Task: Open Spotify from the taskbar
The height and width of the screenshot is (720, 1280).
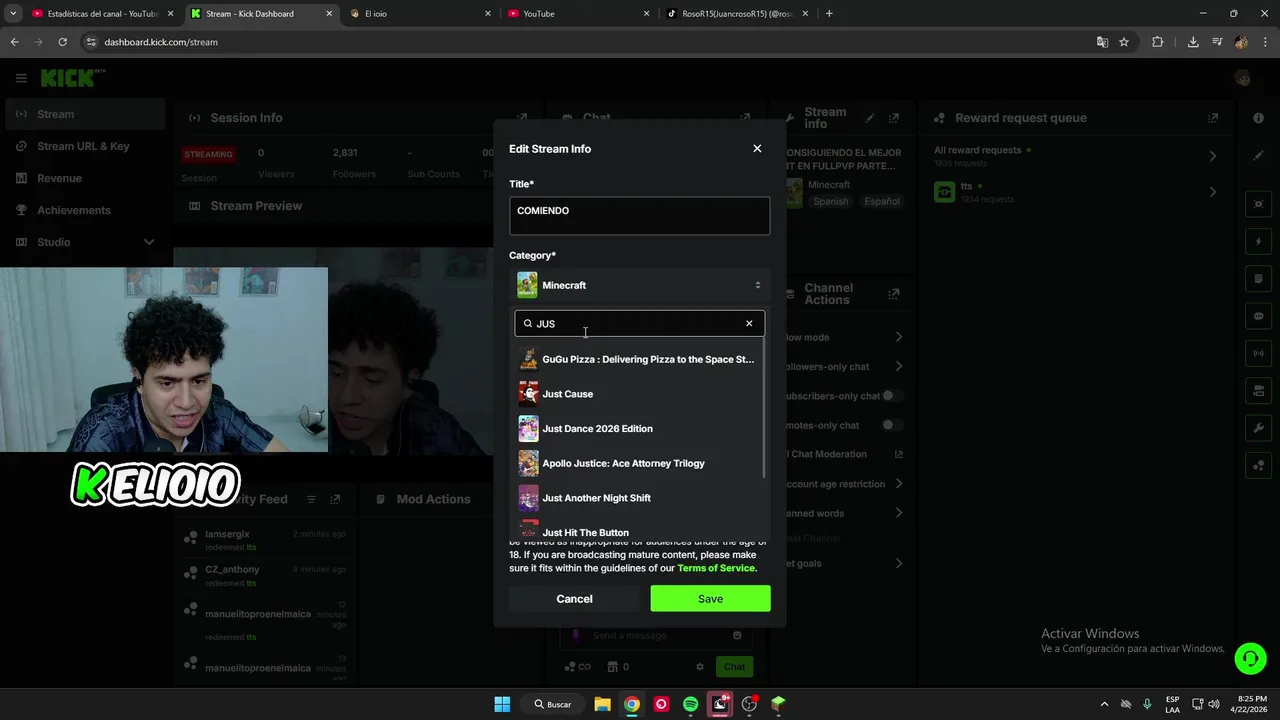Action: tap(690, 704)
